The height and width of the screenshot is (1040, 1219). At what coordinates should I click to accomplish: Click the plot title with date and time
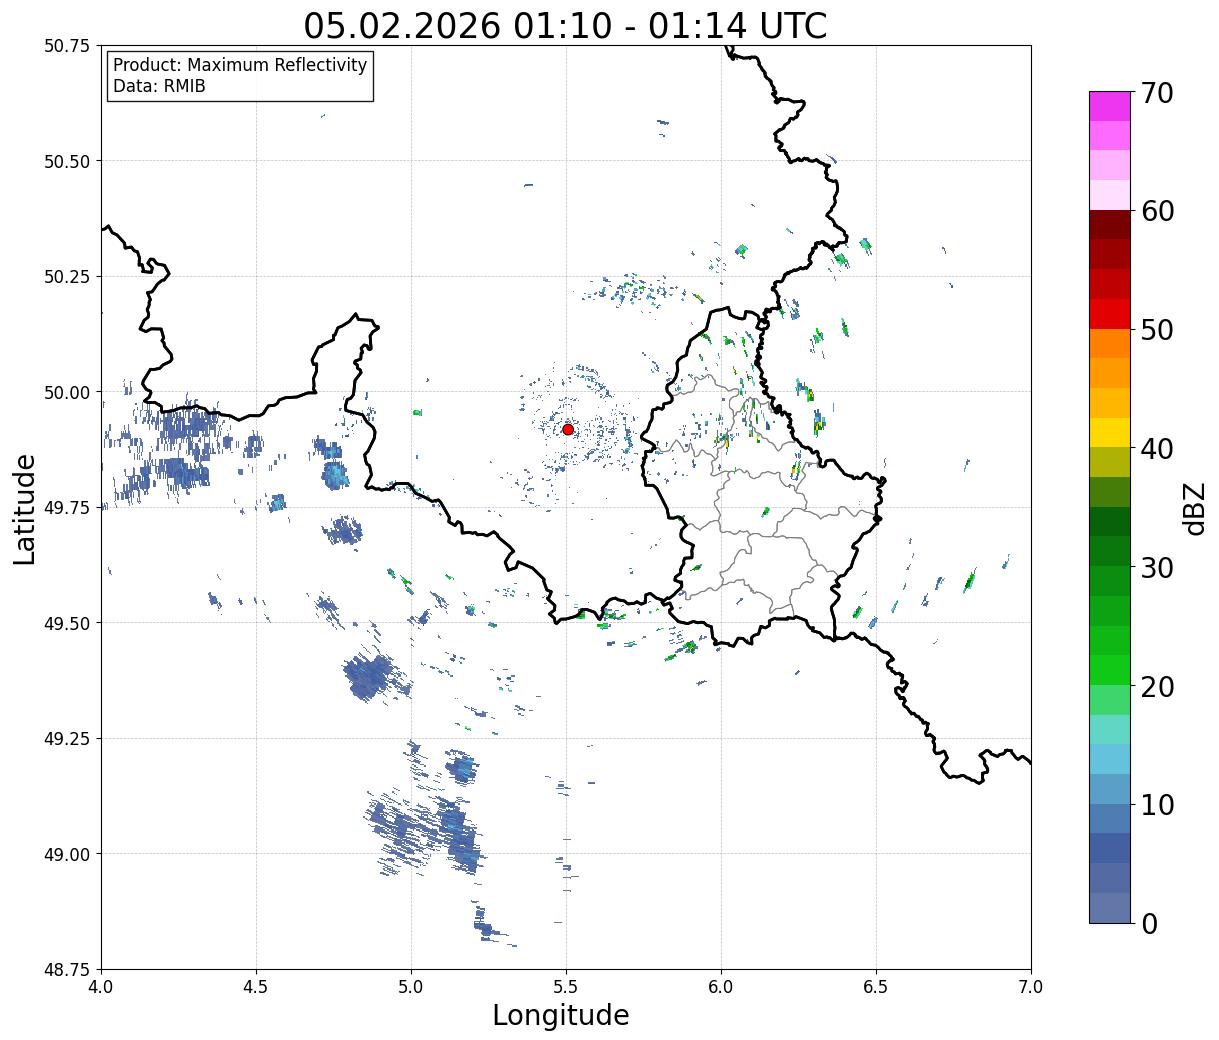pyautogui.click(x=565, y=25)
